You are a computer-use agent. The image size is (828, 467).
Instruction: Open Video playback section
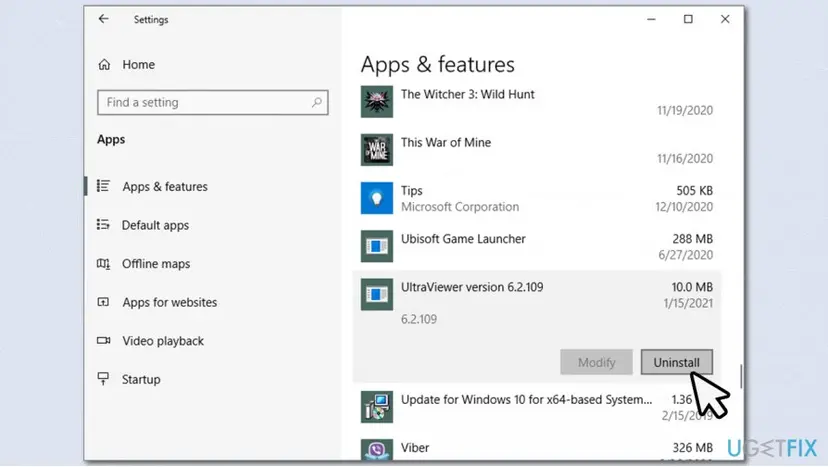[163, 341]
